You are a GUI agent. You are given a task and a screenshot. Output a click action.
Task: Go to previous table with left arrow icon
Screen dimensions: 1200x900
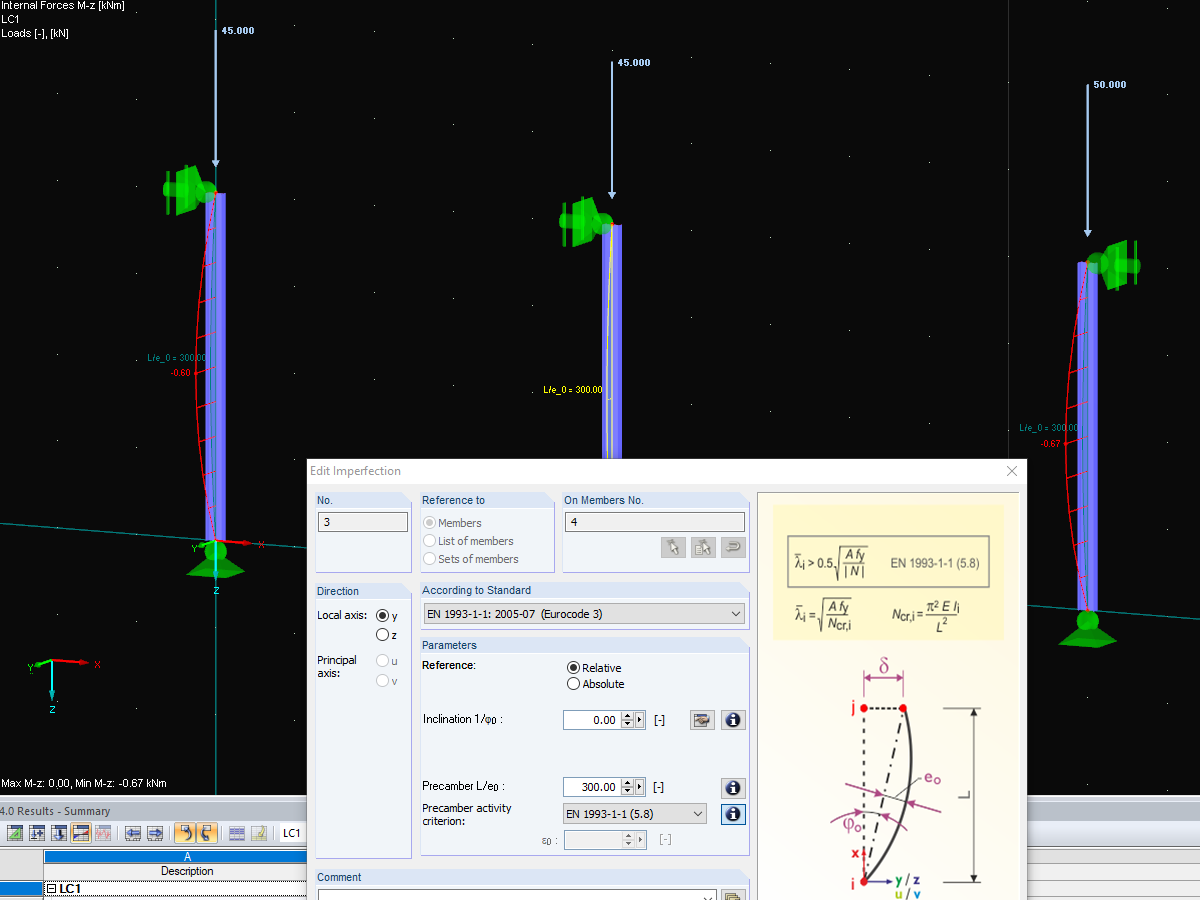click(x=132, y=833)
